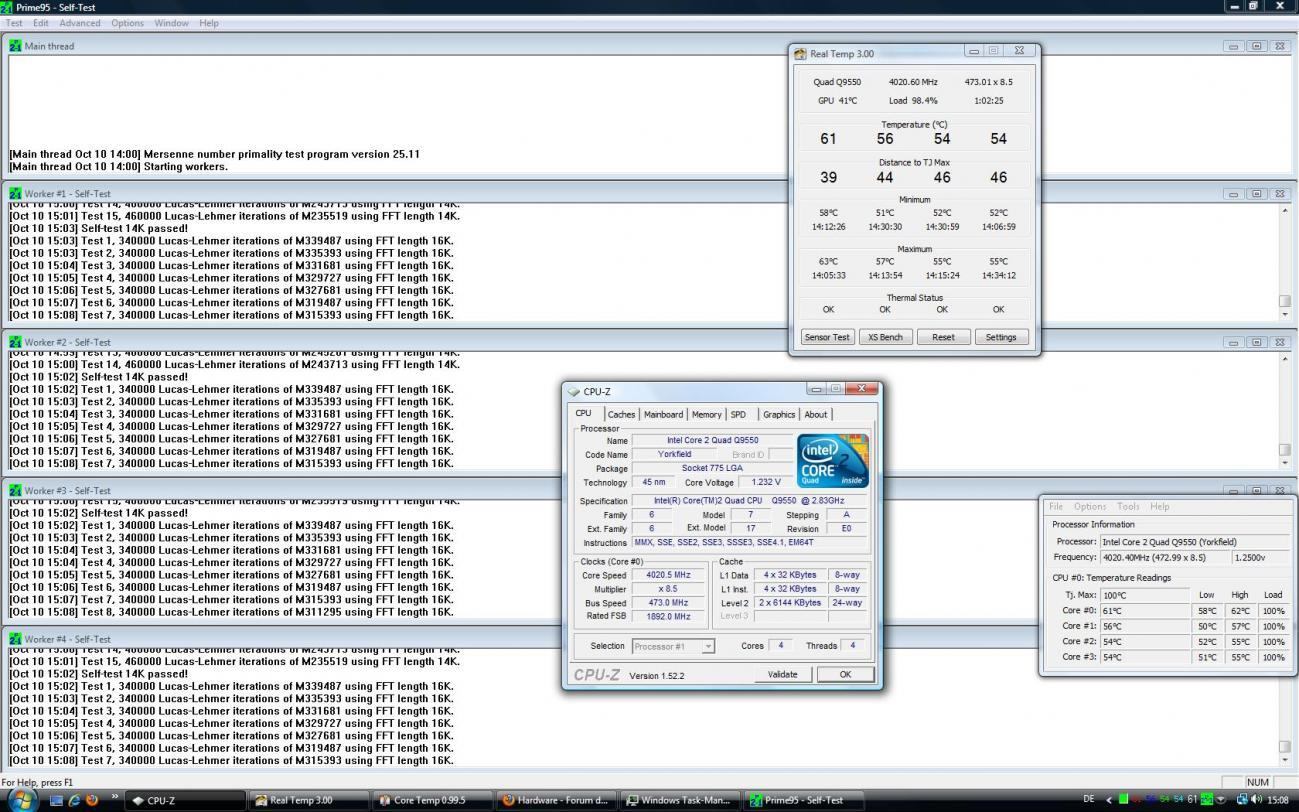Launch Internet Explorer from quick launch
This screenshot has width=1299, height=812.
click(x=74, y=800)
